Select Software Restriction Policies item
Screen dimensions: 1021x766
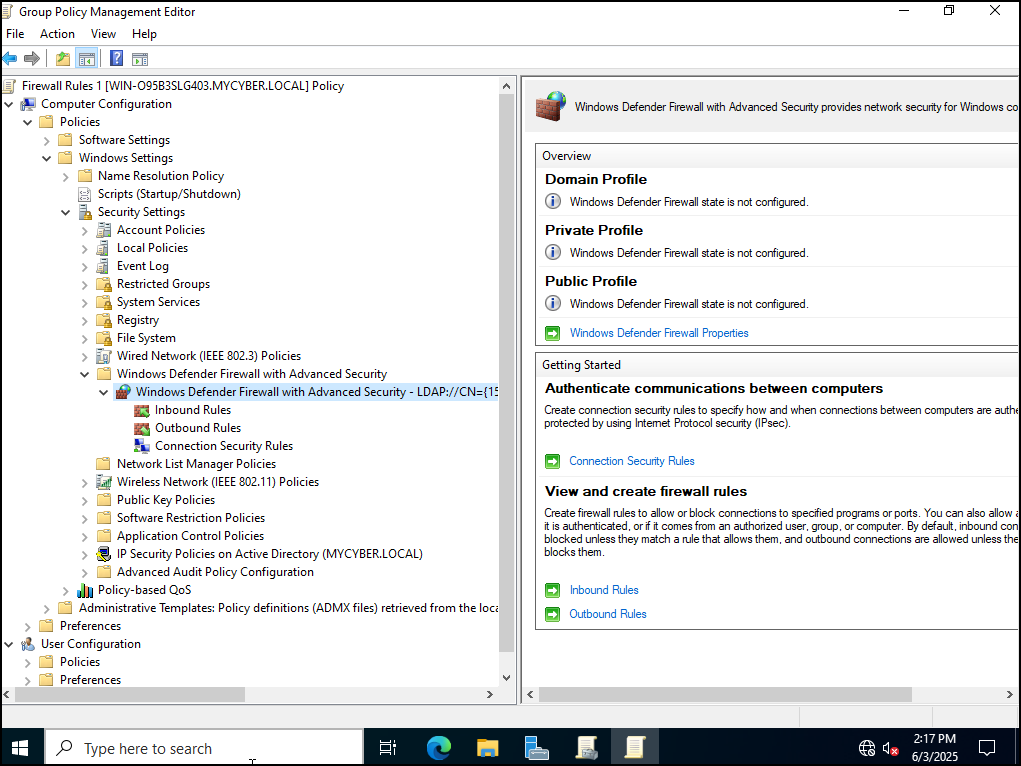pyautogui.click(x=191, y=518)
